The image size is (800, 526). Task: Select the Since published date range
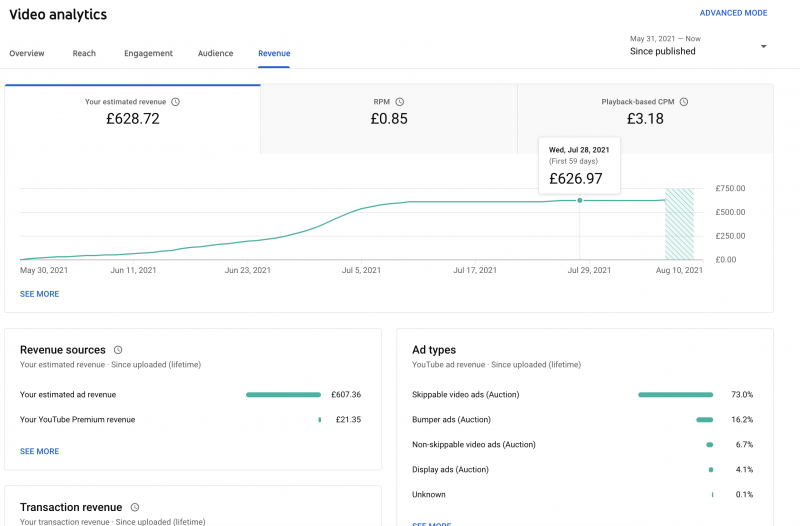point(663,51)
